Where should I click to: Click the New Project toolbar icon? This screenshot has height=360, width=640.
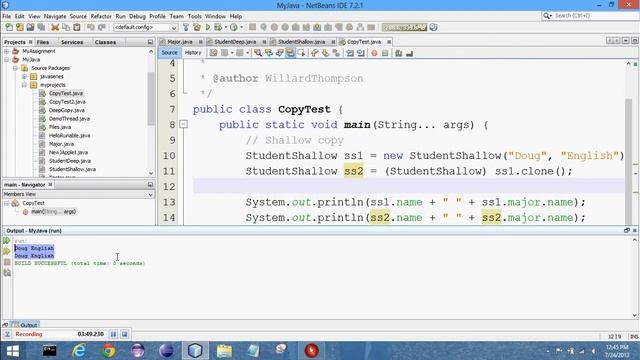pos(20,27)
